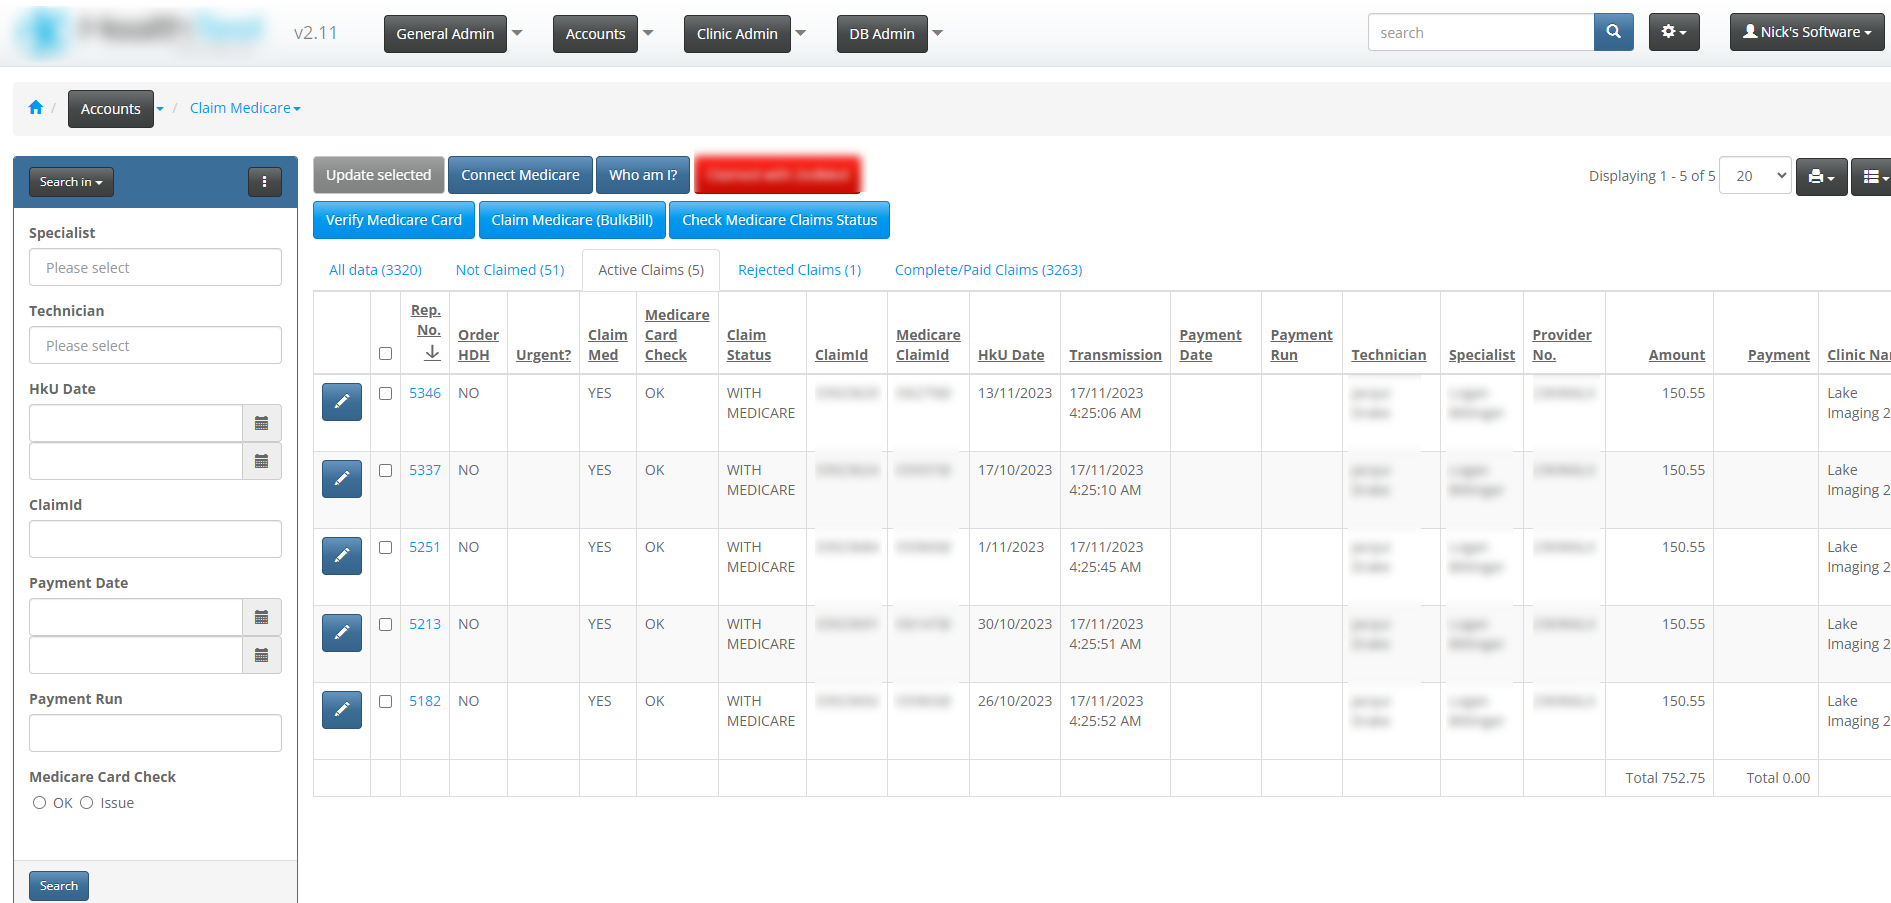
Task: Open the page size 20 dropdown
Action: coord(1754,176)
